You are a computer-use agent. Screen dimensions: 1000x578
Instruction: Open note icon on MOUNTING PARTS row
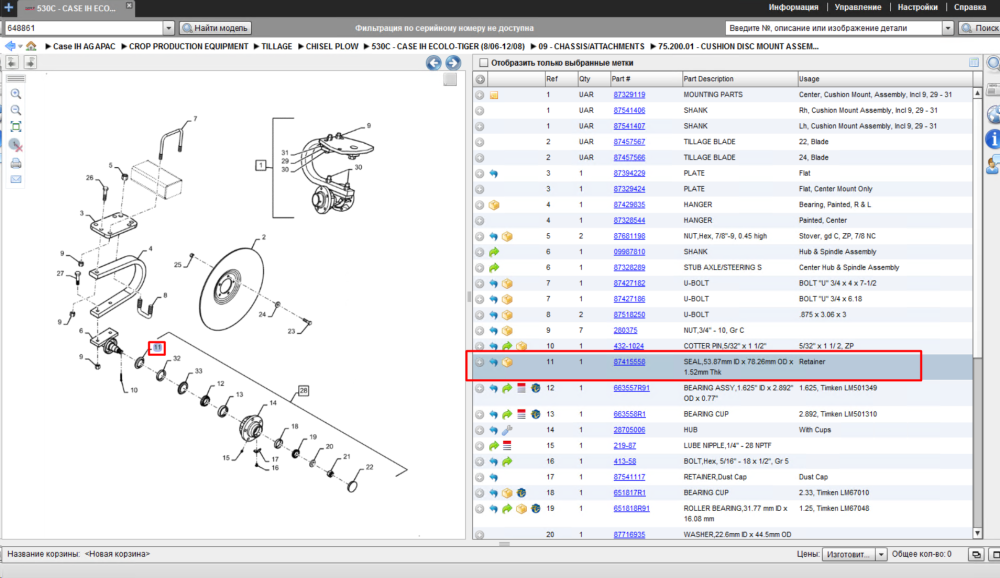click(x=494, y=95)
